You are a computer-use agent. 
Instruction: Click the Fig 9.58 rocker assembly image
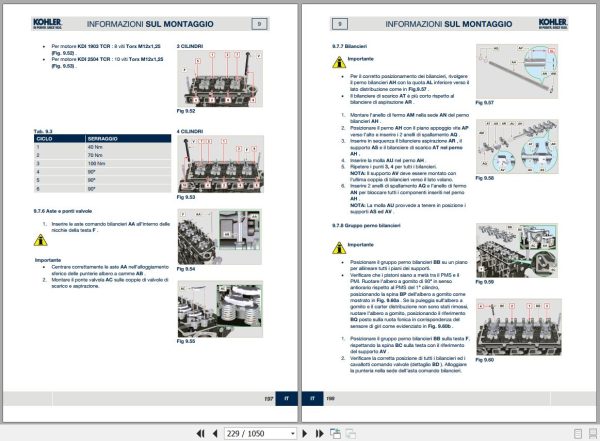pos(517,146)
